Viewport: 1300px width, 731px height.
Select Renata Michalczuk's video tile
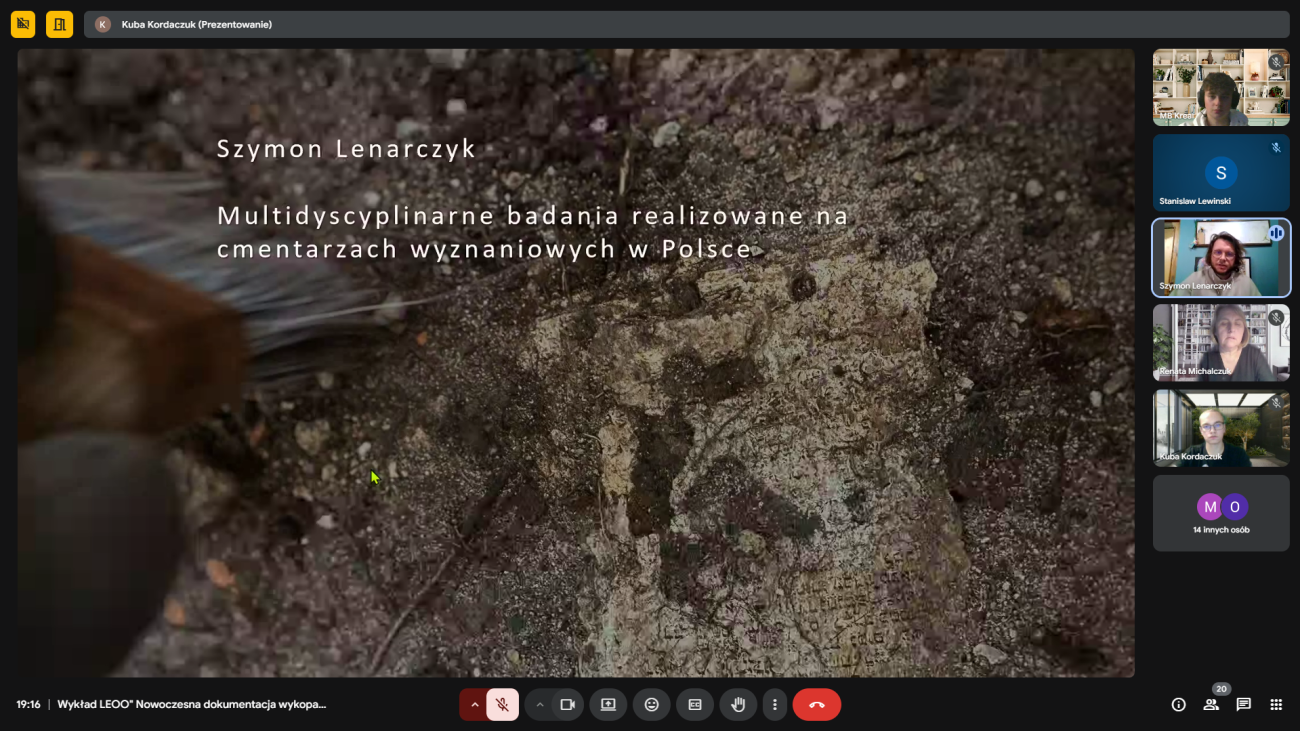[1220, 343]
